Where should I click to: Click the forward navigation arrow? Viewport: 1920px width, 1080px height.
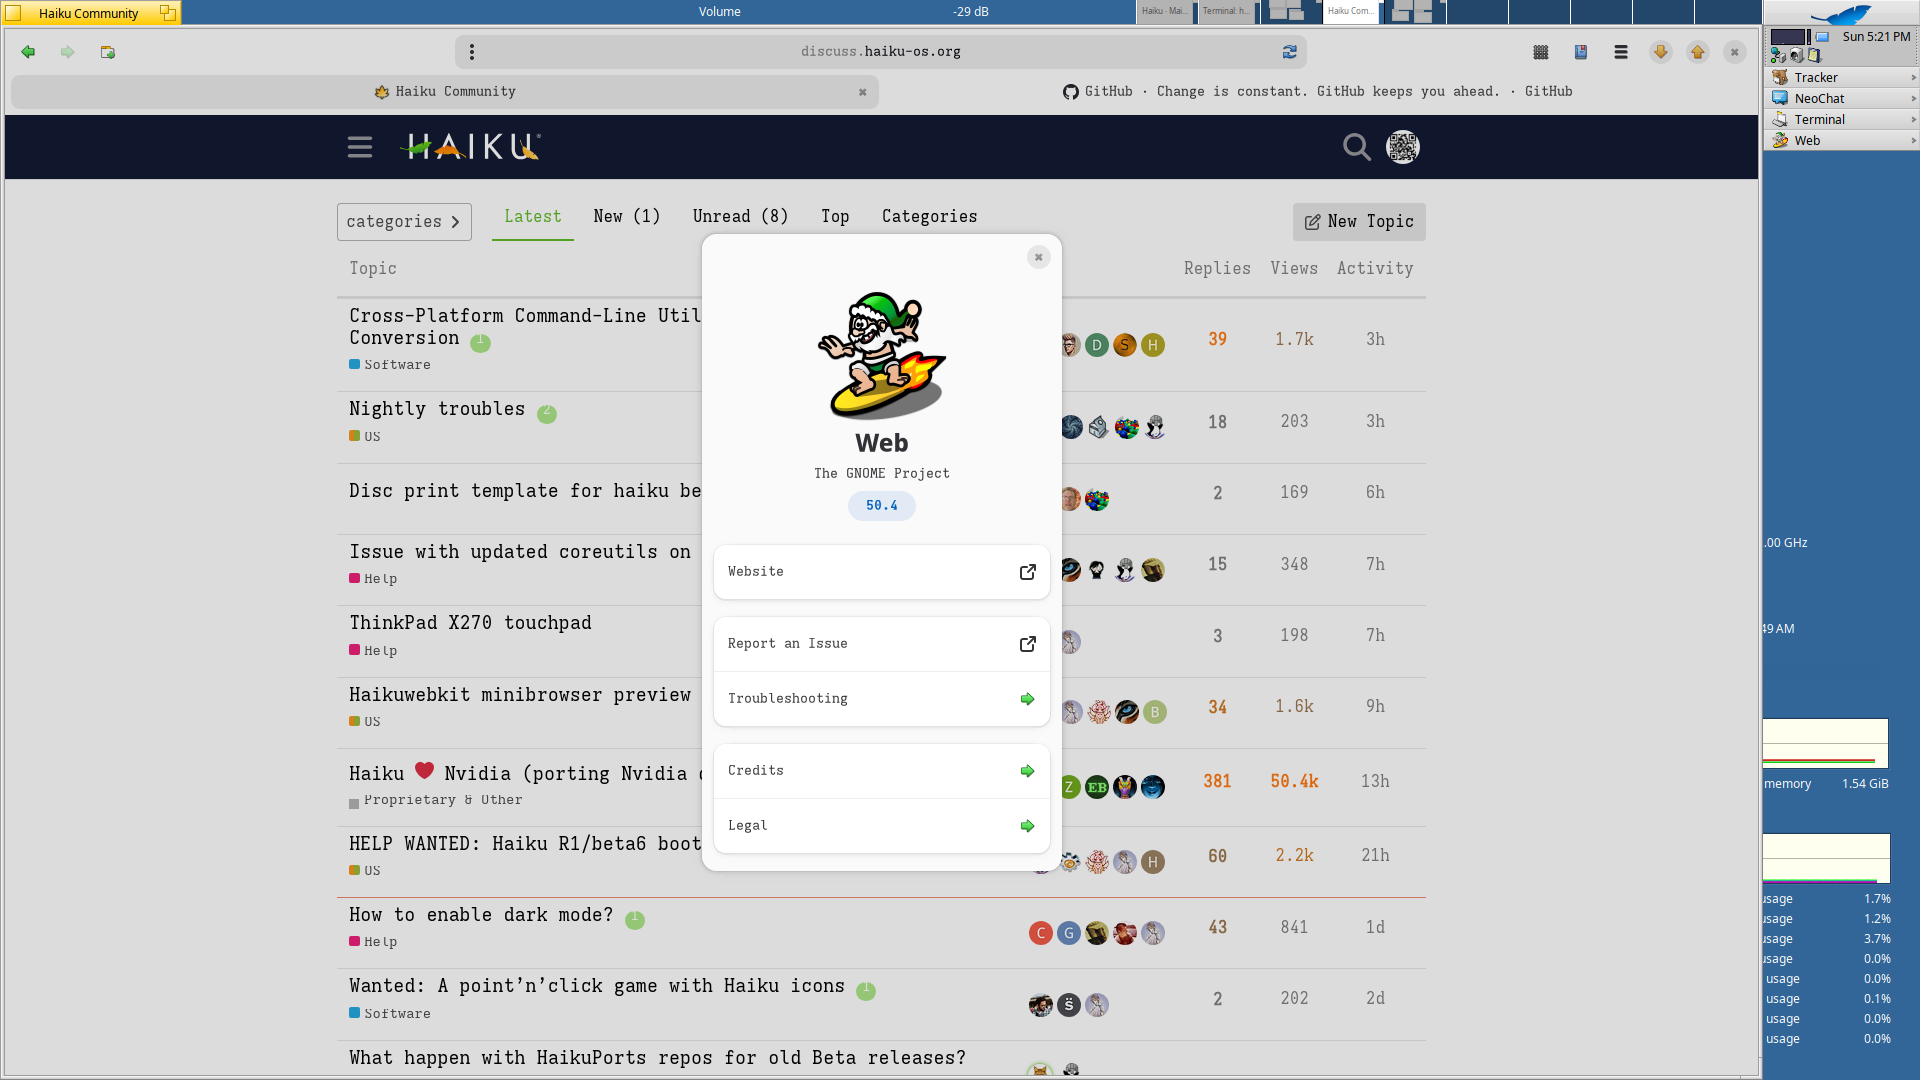(x=67, y=52)
